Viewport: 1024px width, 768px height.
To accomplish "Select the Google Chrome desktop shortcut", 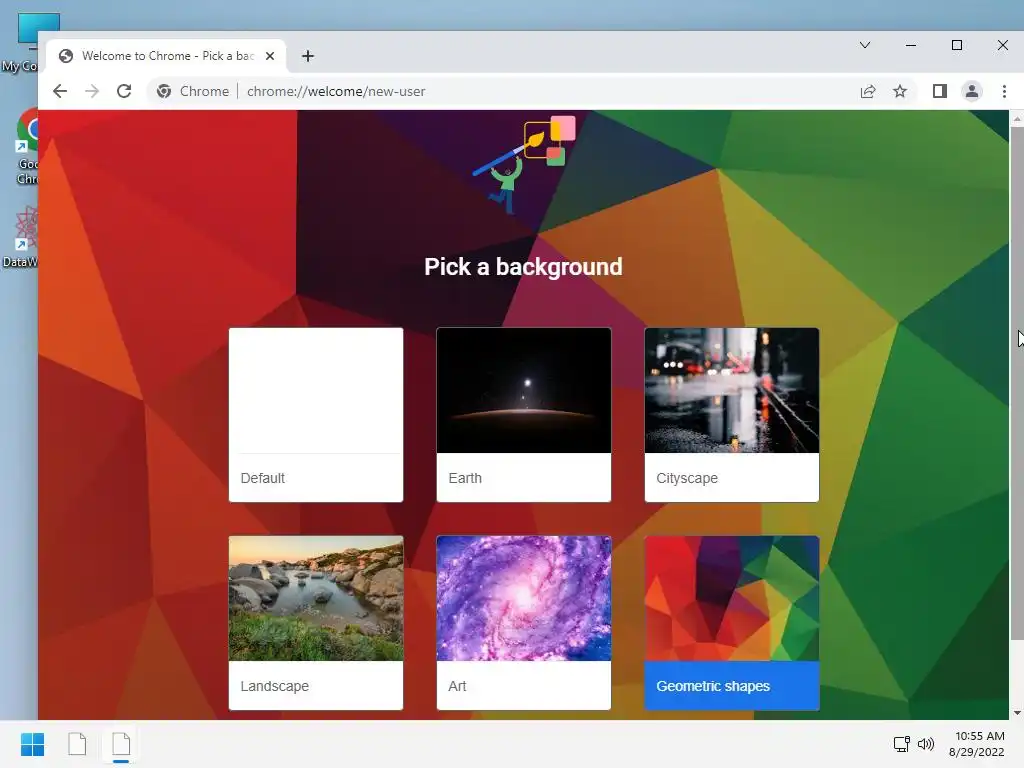I will 27,147.
